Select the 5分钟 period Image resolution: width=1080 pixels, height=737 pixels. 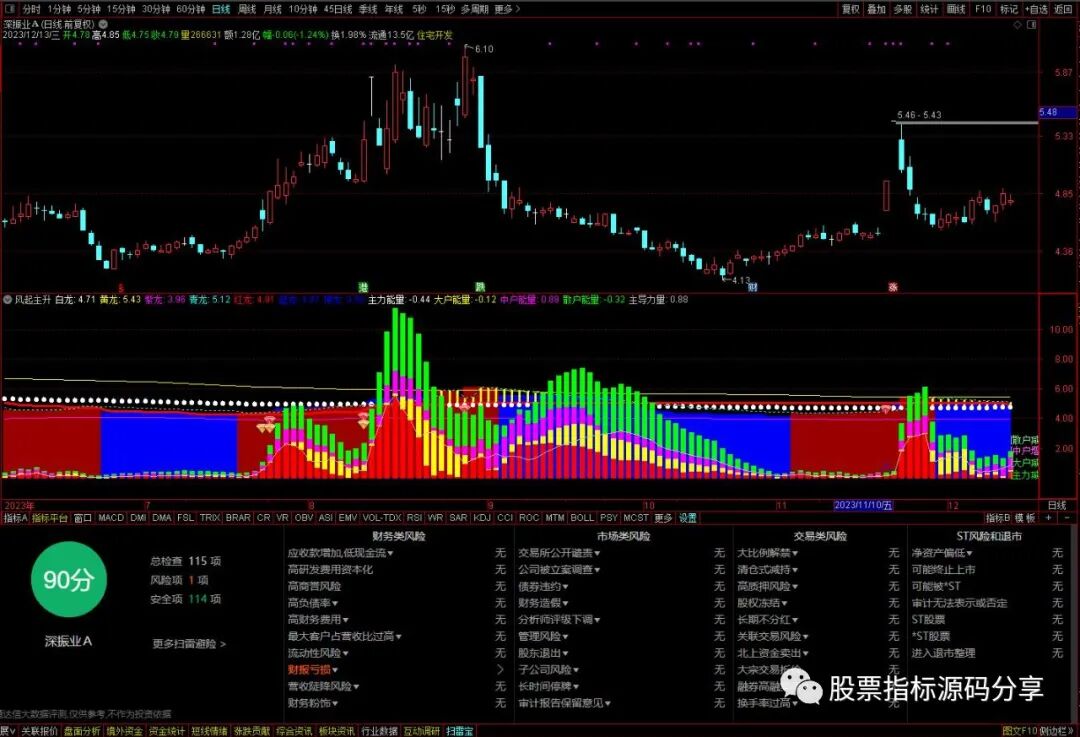[89, 9]
